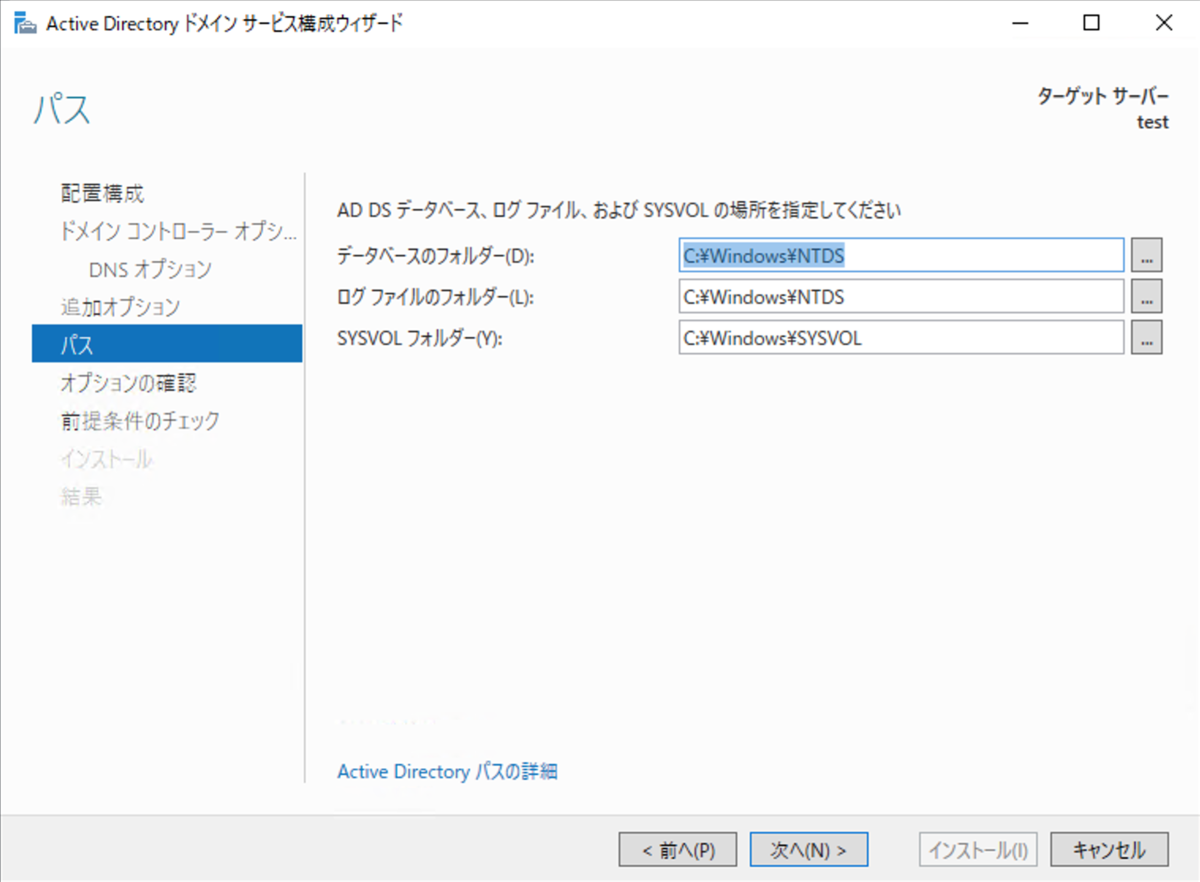Click the SYSVOL フォルダー path field

pos(900,338)
